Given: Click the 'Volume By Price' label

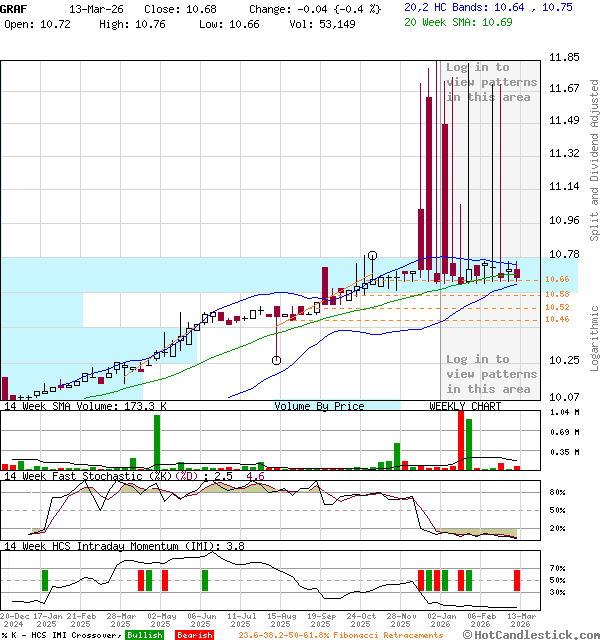Looking at the screenshot, I should tap(320, 406).
